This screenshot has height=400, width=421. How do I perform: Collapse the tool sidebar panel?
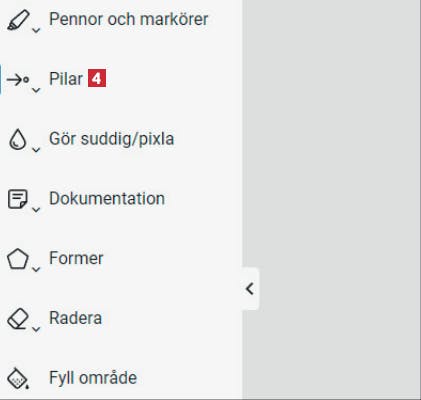tap(250, 289)
